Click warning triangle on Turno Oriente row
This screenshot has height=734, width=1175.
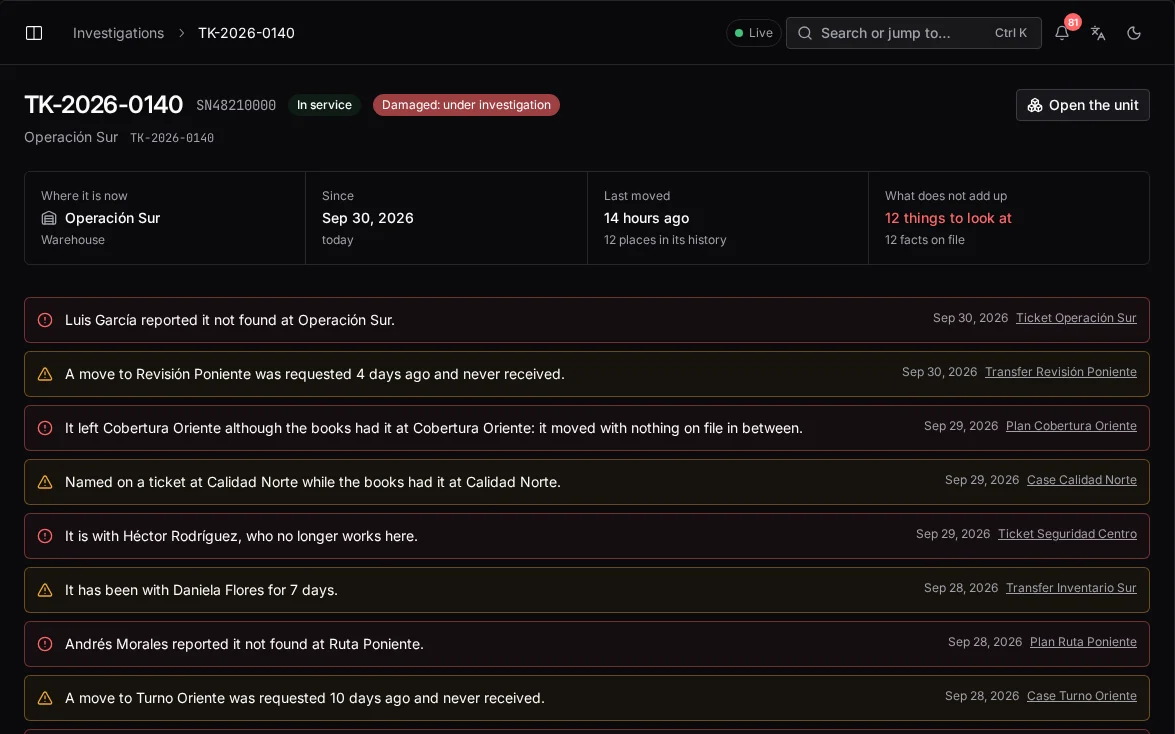coord(45,698)
